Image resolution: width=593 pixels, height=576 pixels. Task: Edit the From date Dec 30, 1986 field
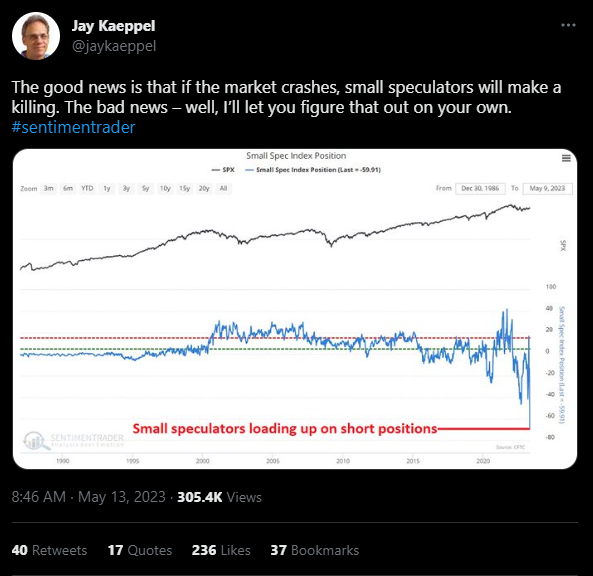click(480, 188)
